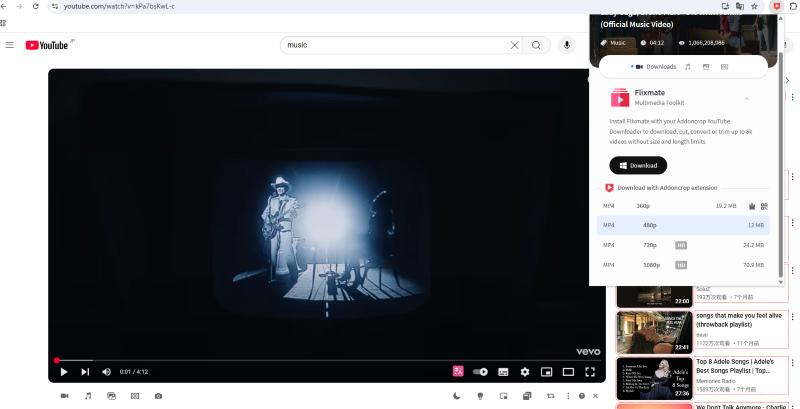The image size is (800, 409).
Task: Open the player settings gear
Action: pyautogui.click(x=524, y=372)
